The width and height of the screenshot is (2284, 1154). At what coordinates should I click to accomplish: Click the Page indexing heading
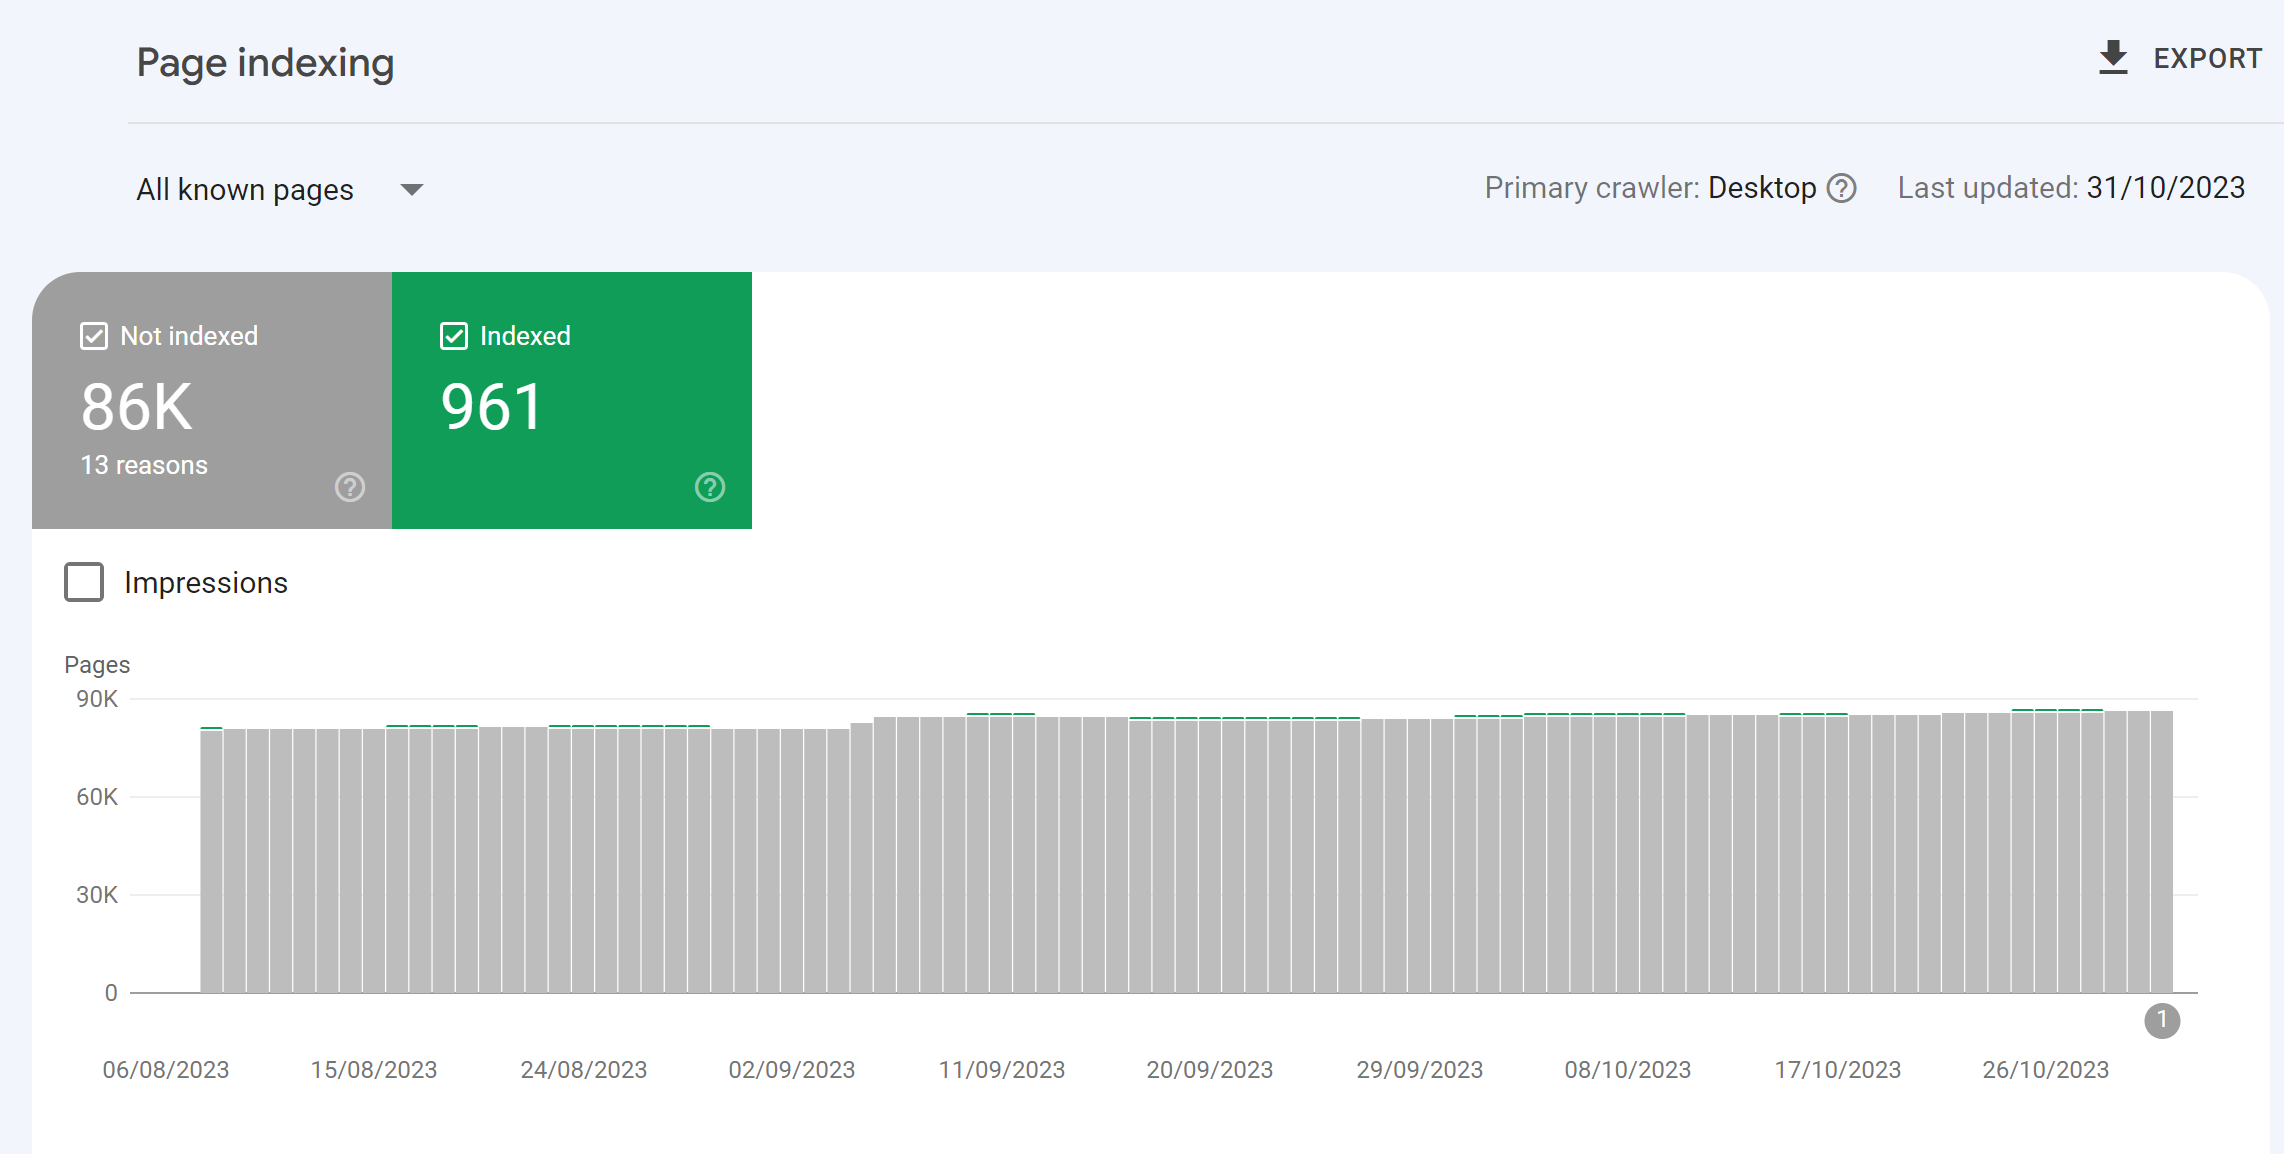point(265,62)
